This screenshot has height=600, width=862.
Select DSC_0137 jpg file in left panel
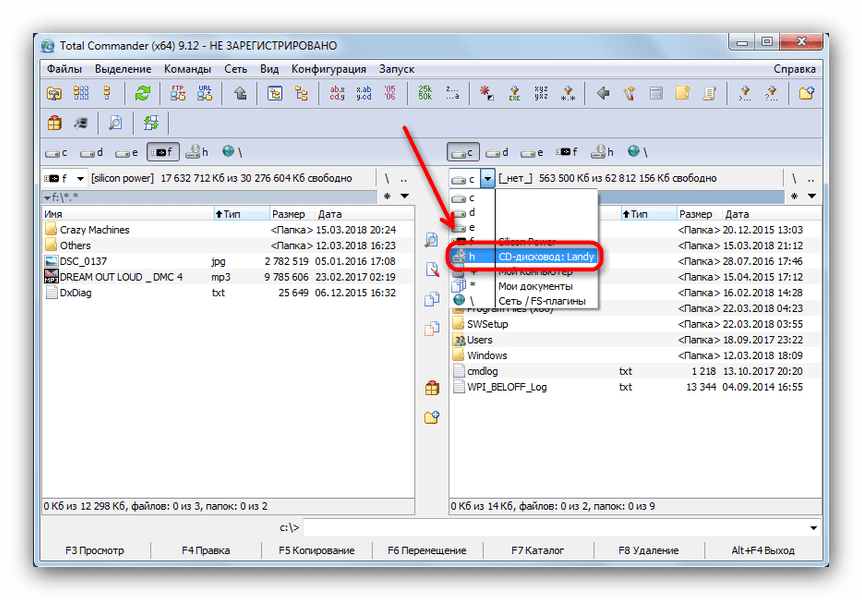(228, 261)
